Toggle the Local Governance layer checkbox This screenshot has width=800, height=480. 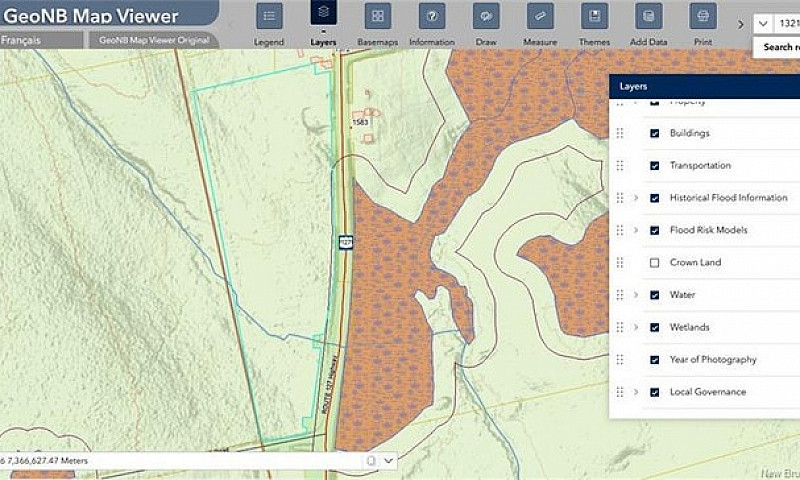tap(655, 392)
